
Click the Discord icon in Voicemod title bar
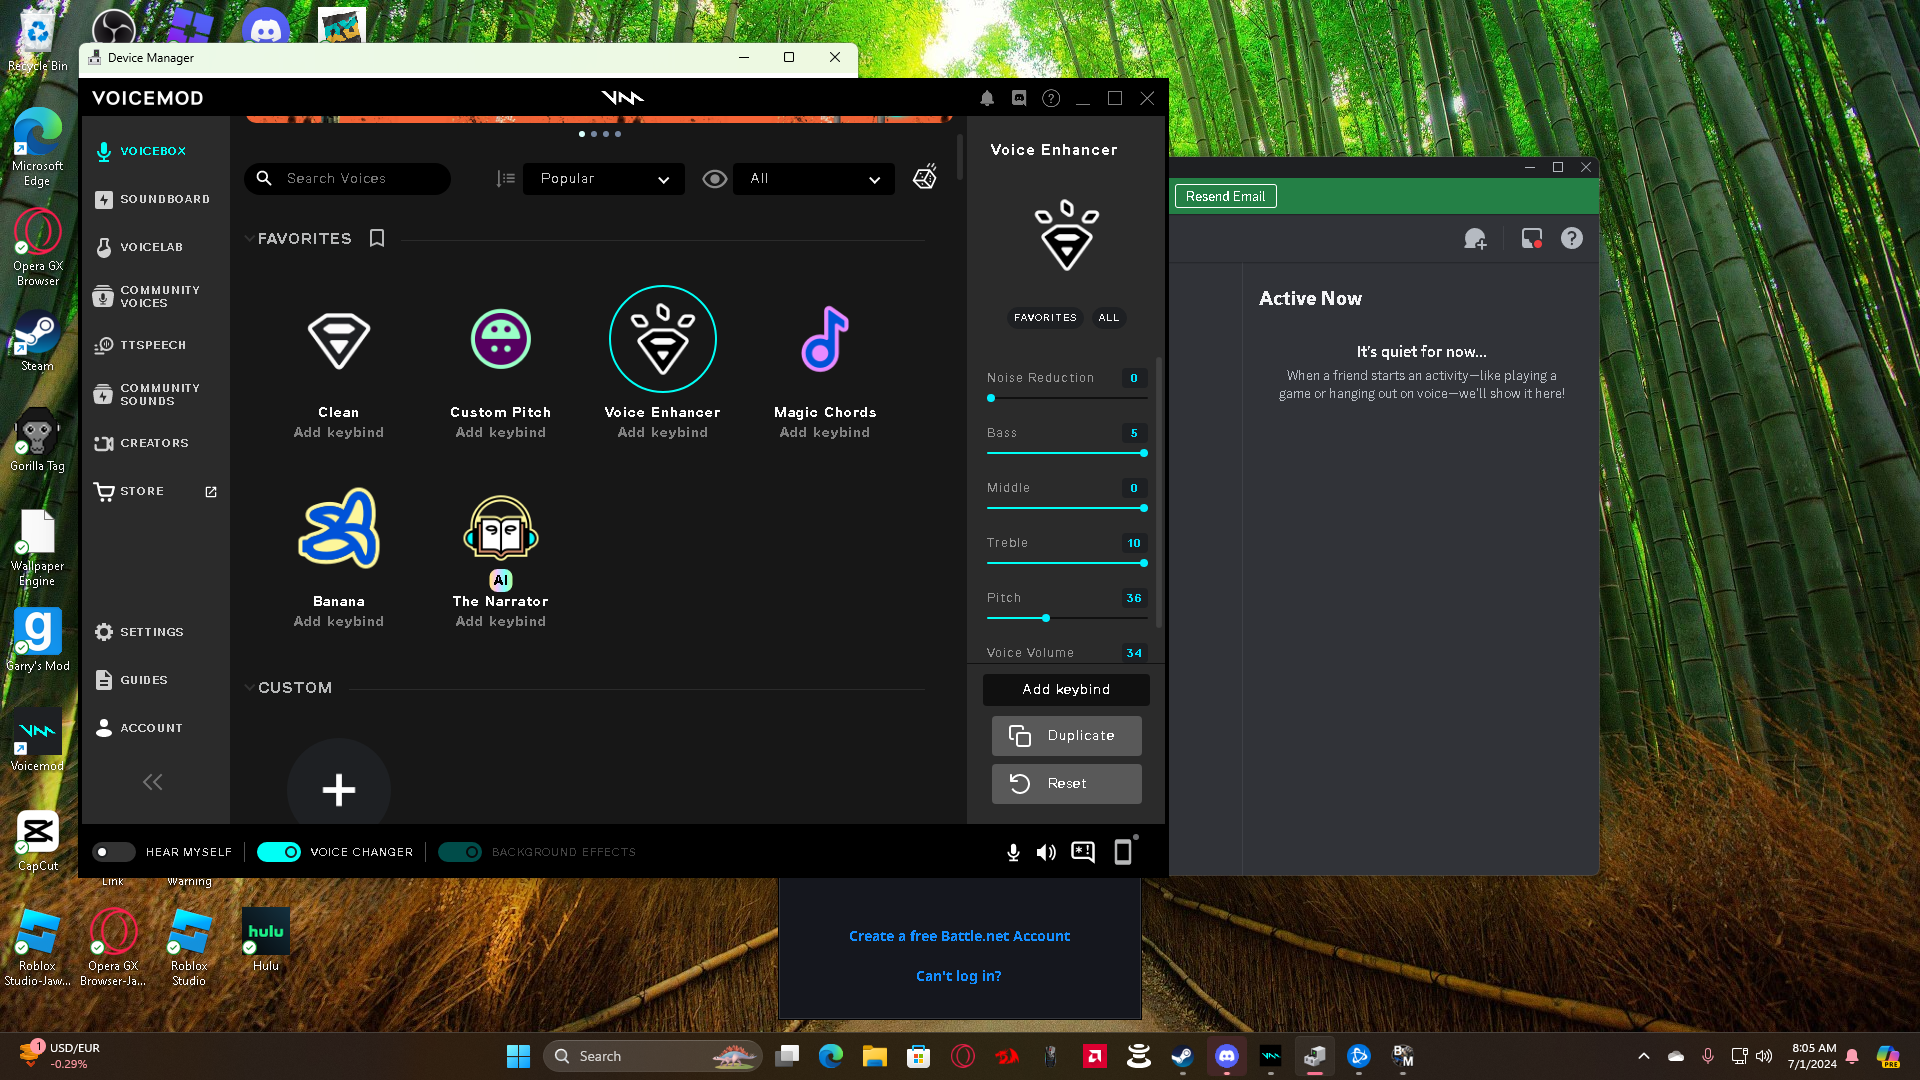pos(1019,98)
